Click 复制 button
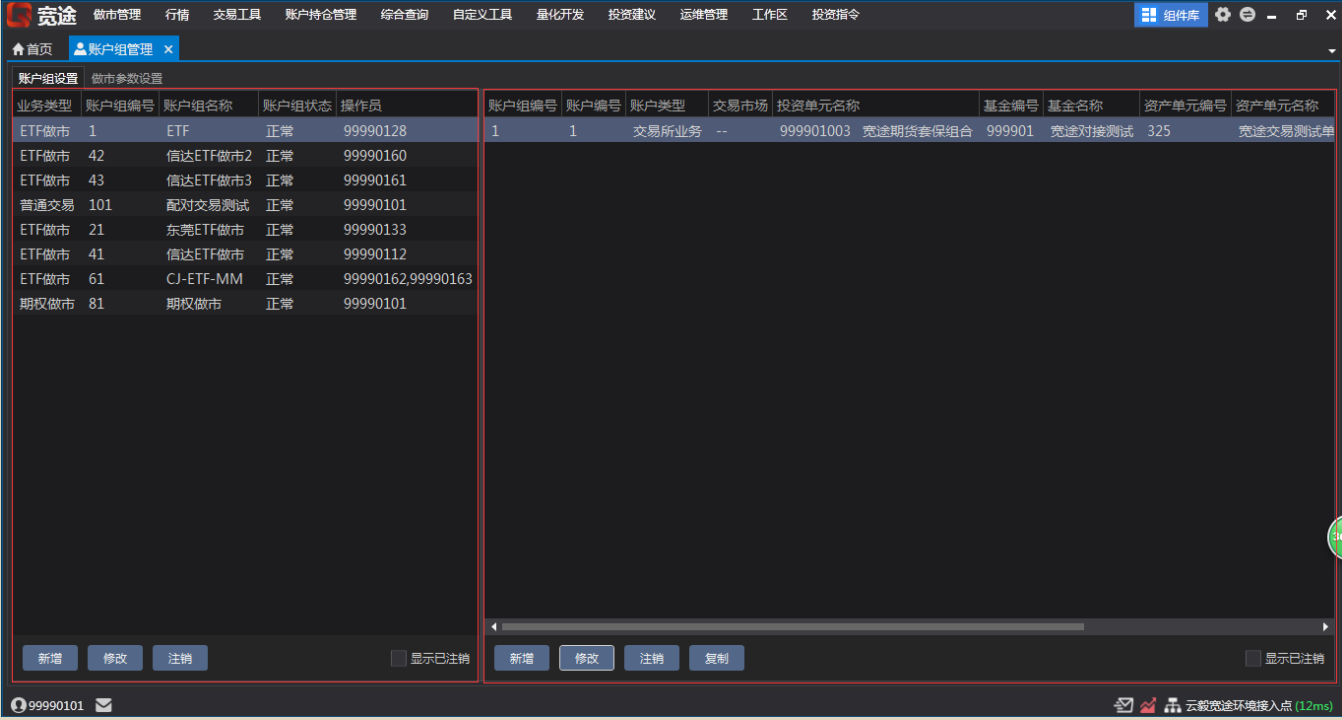 click(717, 658)
